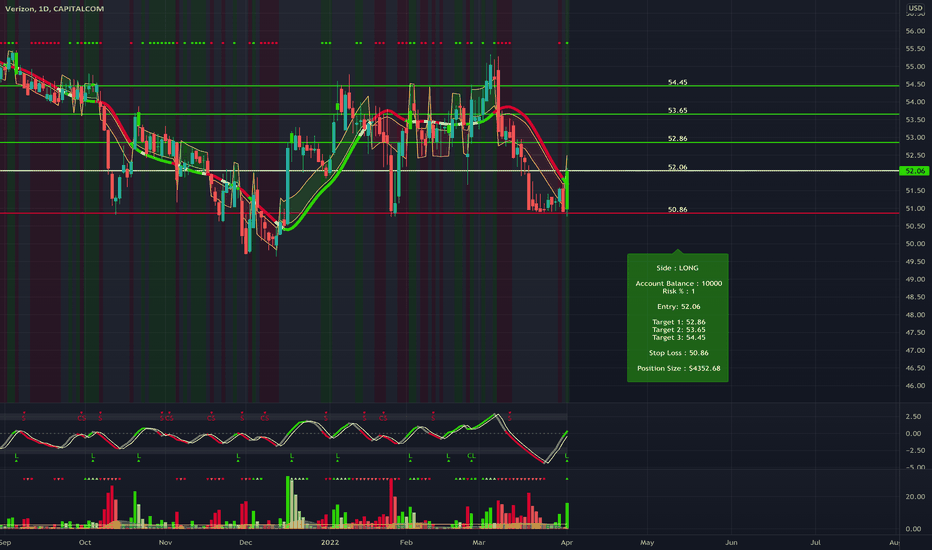Screen dimensions: 932x550
Task: Click 50.50 on the price axis
Action: [x=915, y=226]
